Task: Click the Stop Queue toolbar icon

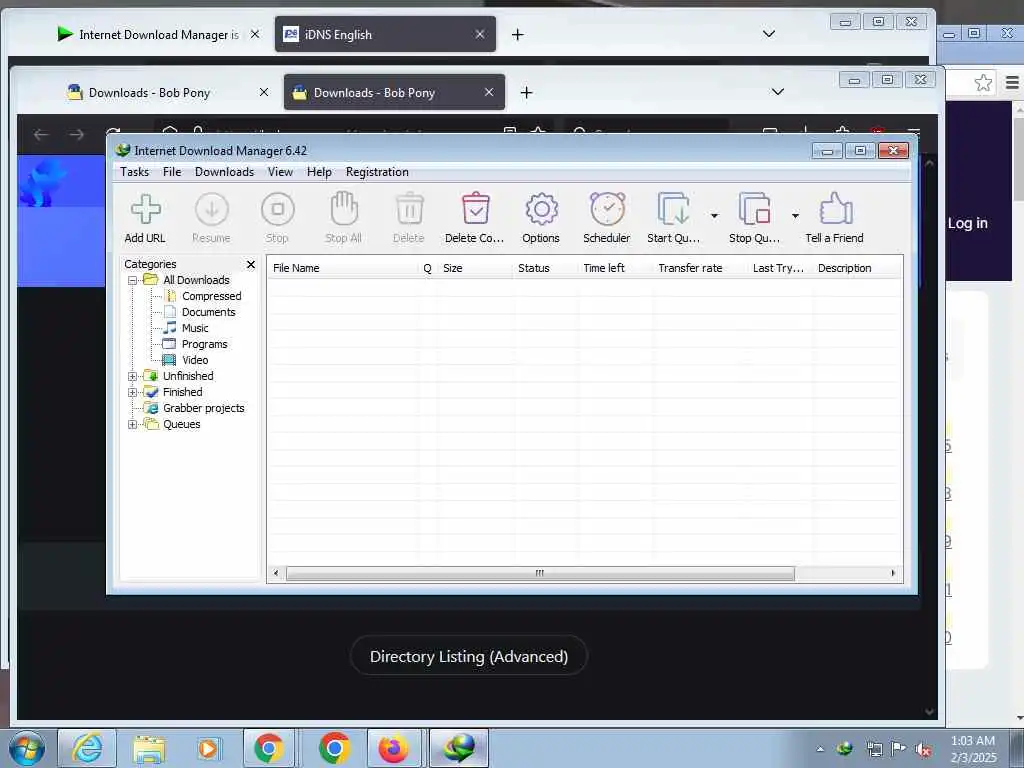Action: [754, 210]
